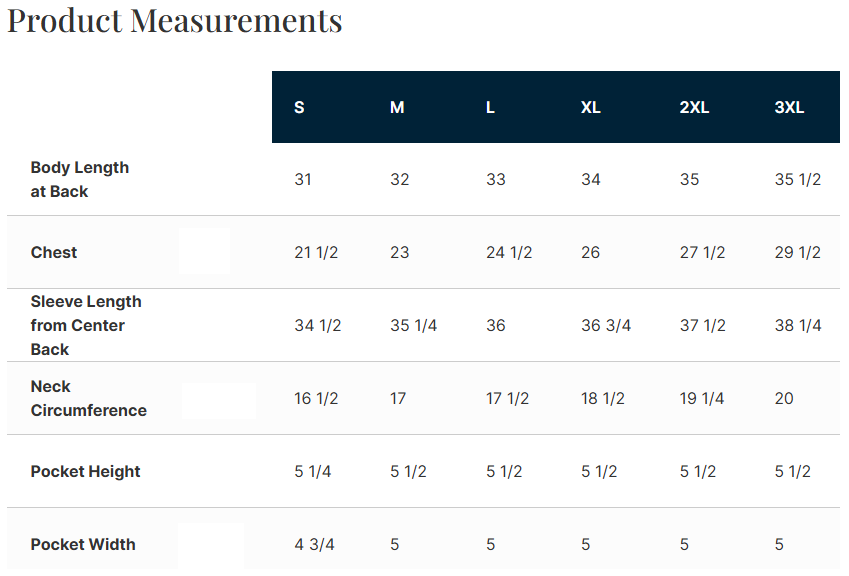Click the S size column header

click(x=299, y=108)
